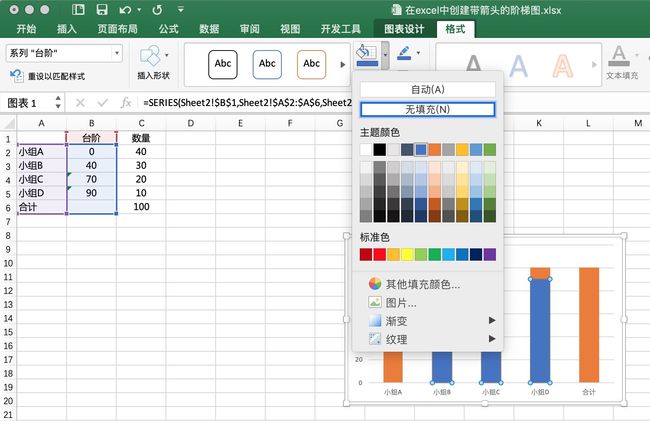Switch to the 图表设计 tab
650x421 pixels.
coord(404,29)
